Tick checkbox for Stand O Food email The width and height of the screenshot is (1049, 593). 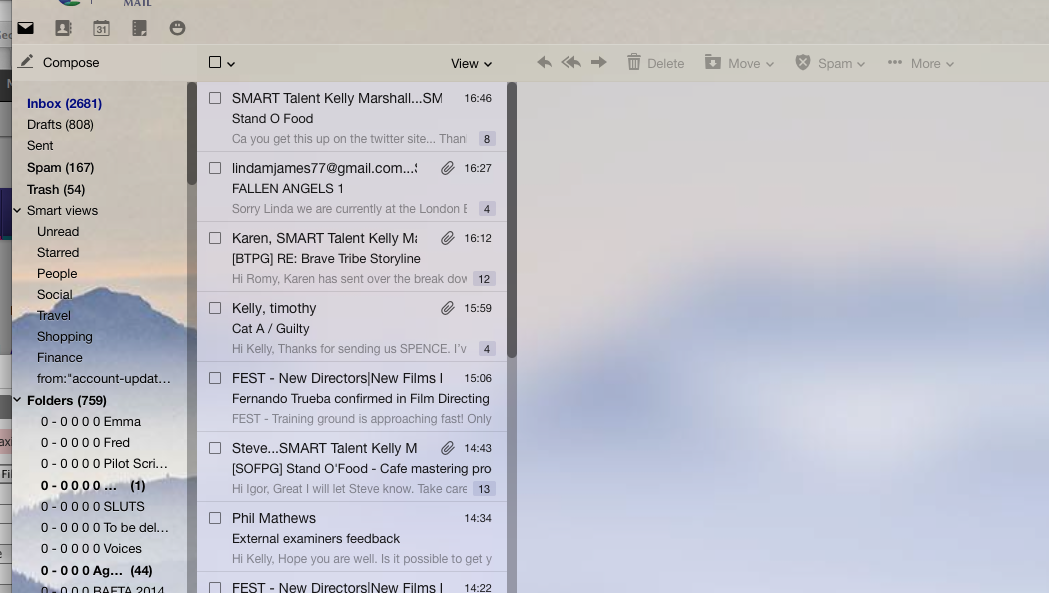215,98
